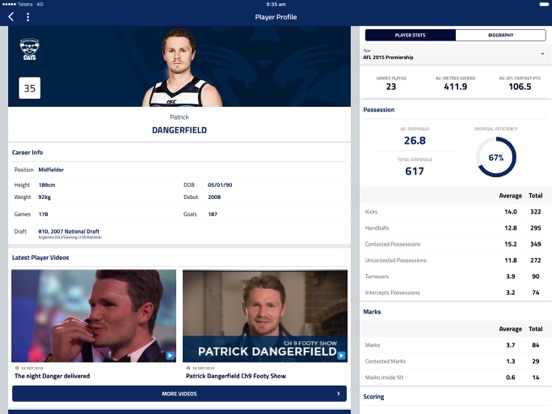Screen dimensions: 552x414
Task: Tap play icon on Danger delivered video
Action: 170,356
